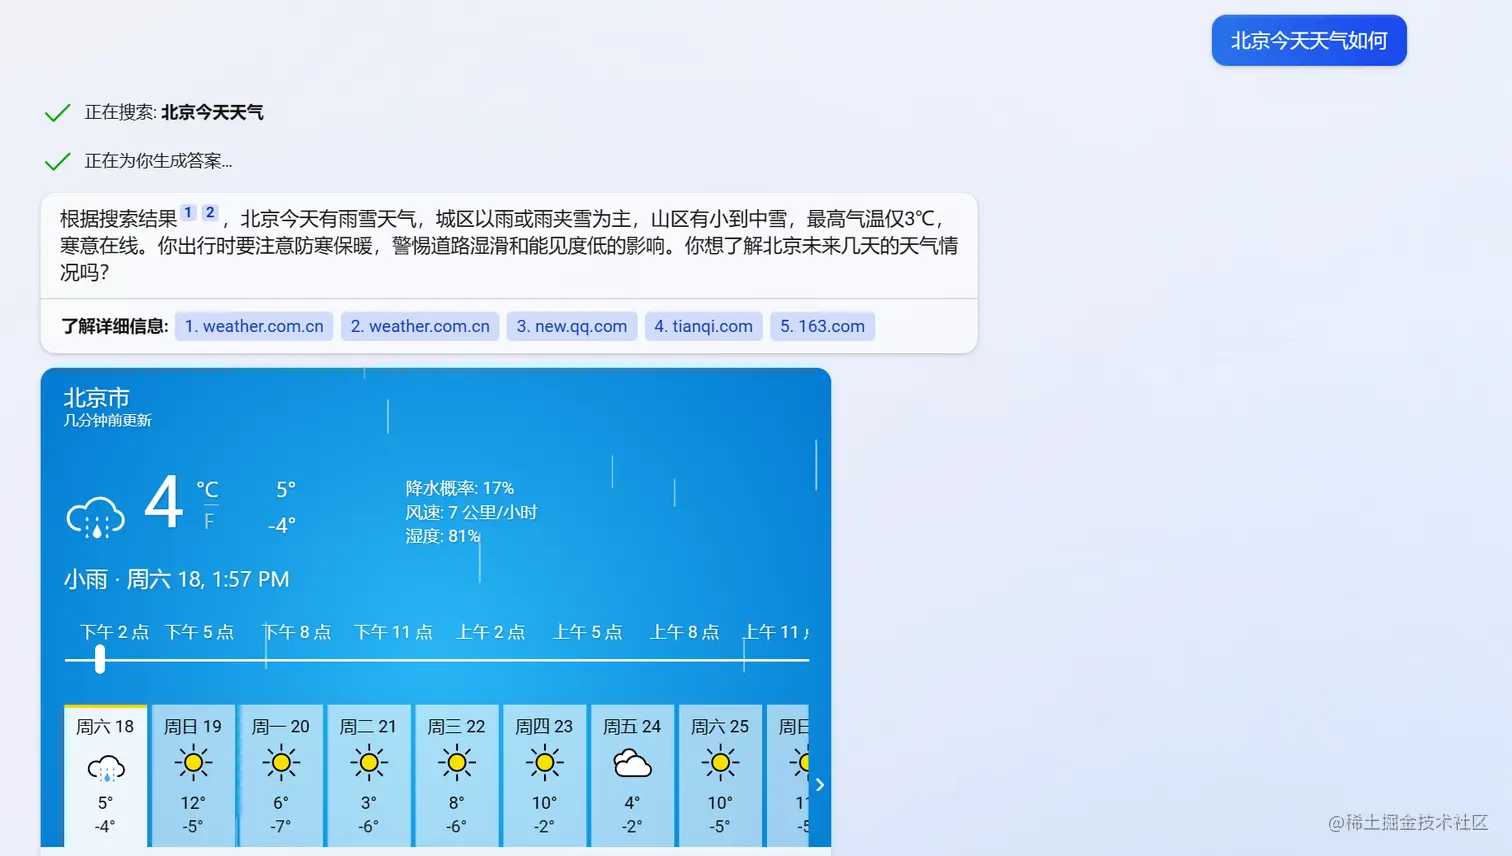This screenshot has height=856, width=1512.
Task: Select the sun icon on 周四 23 card
Action: [545, 763]
